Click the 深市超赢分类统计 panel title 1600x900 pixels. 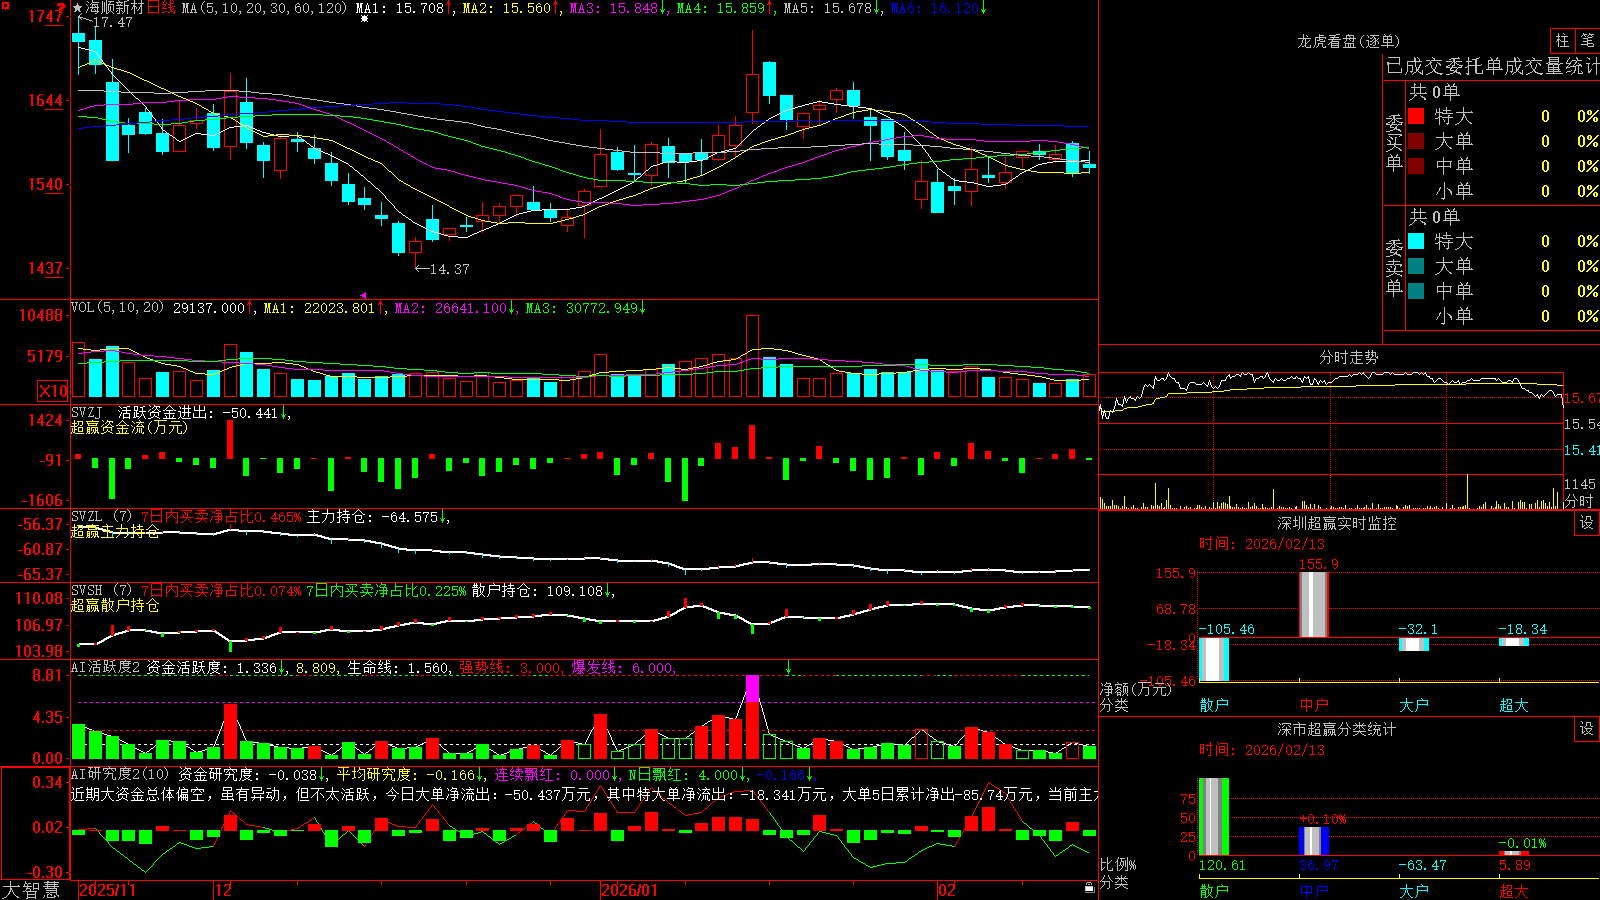click(1336, 729)
